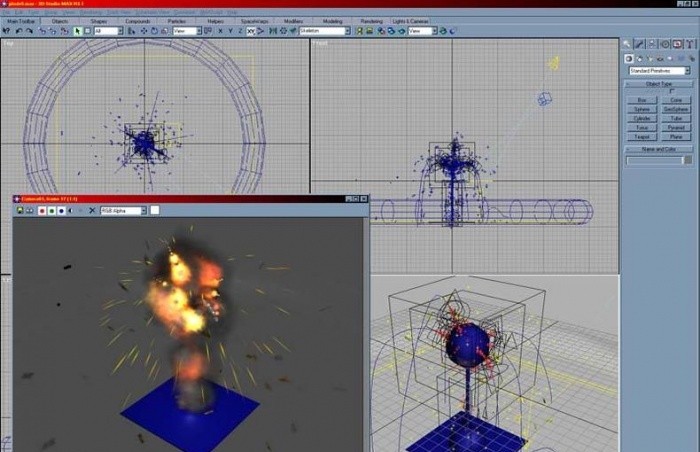This screenshot has height=452, width=700.
Task: Click the Name and Color rollout header
Action: pos(658,148)
